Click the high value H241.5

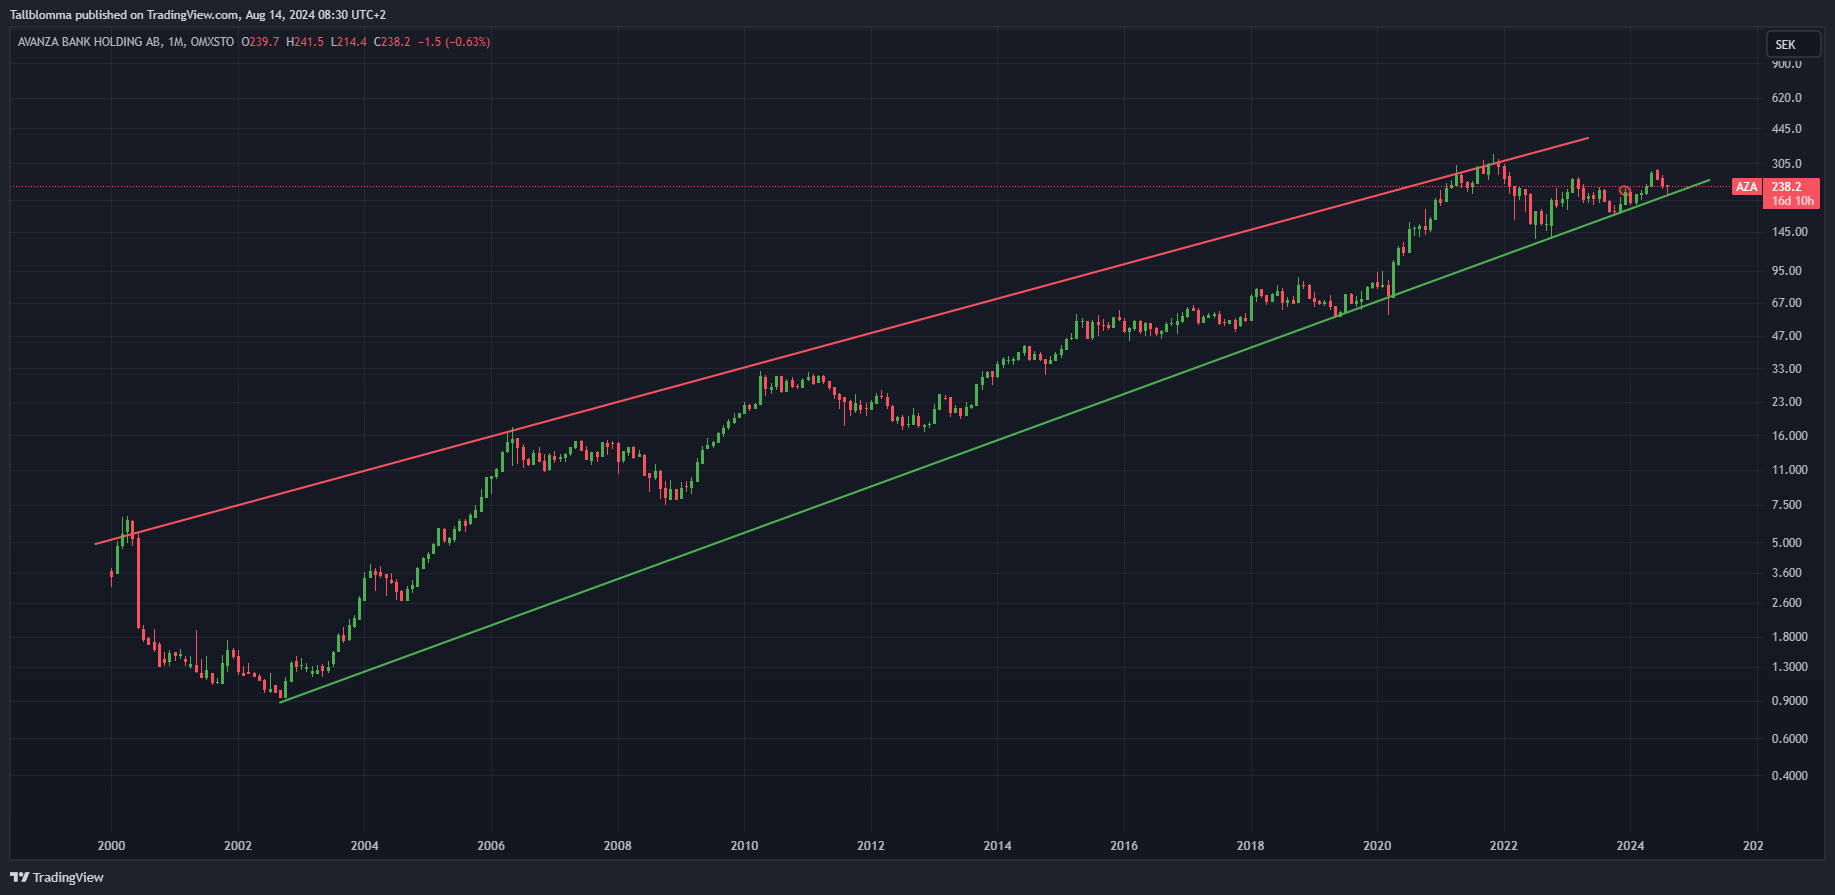305,42
